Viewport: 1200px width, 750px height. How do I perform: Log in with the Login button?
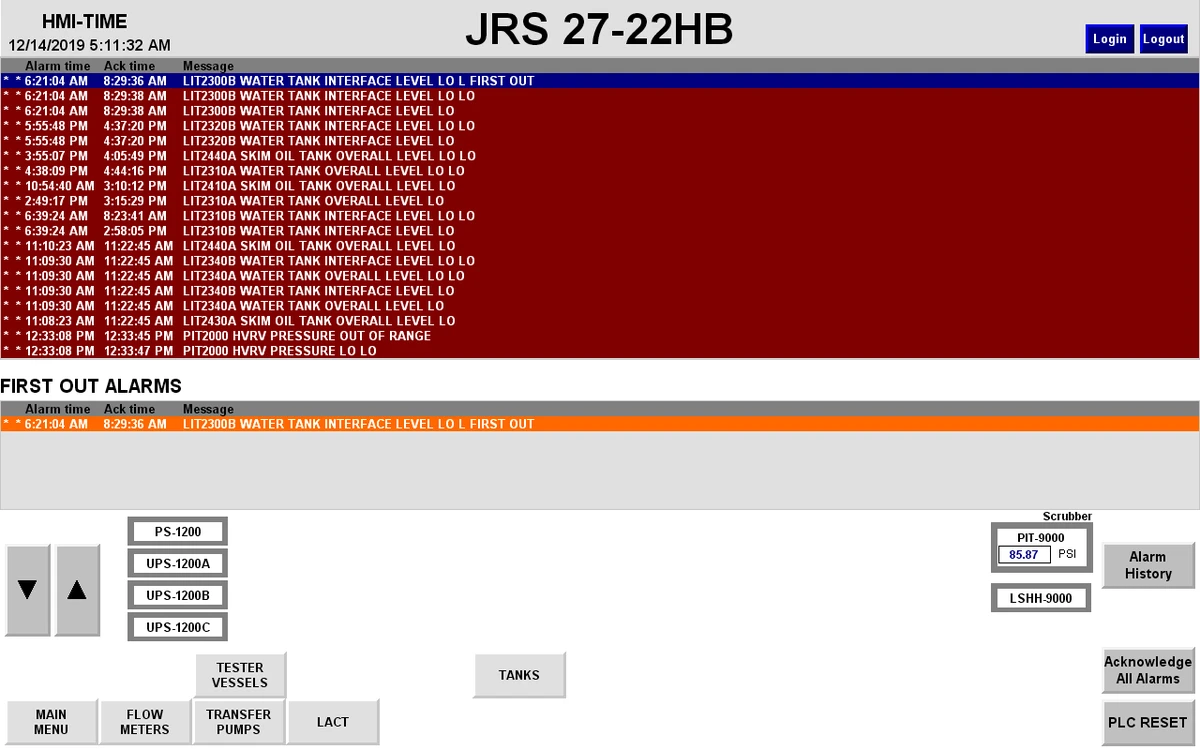pos(1109,39)
